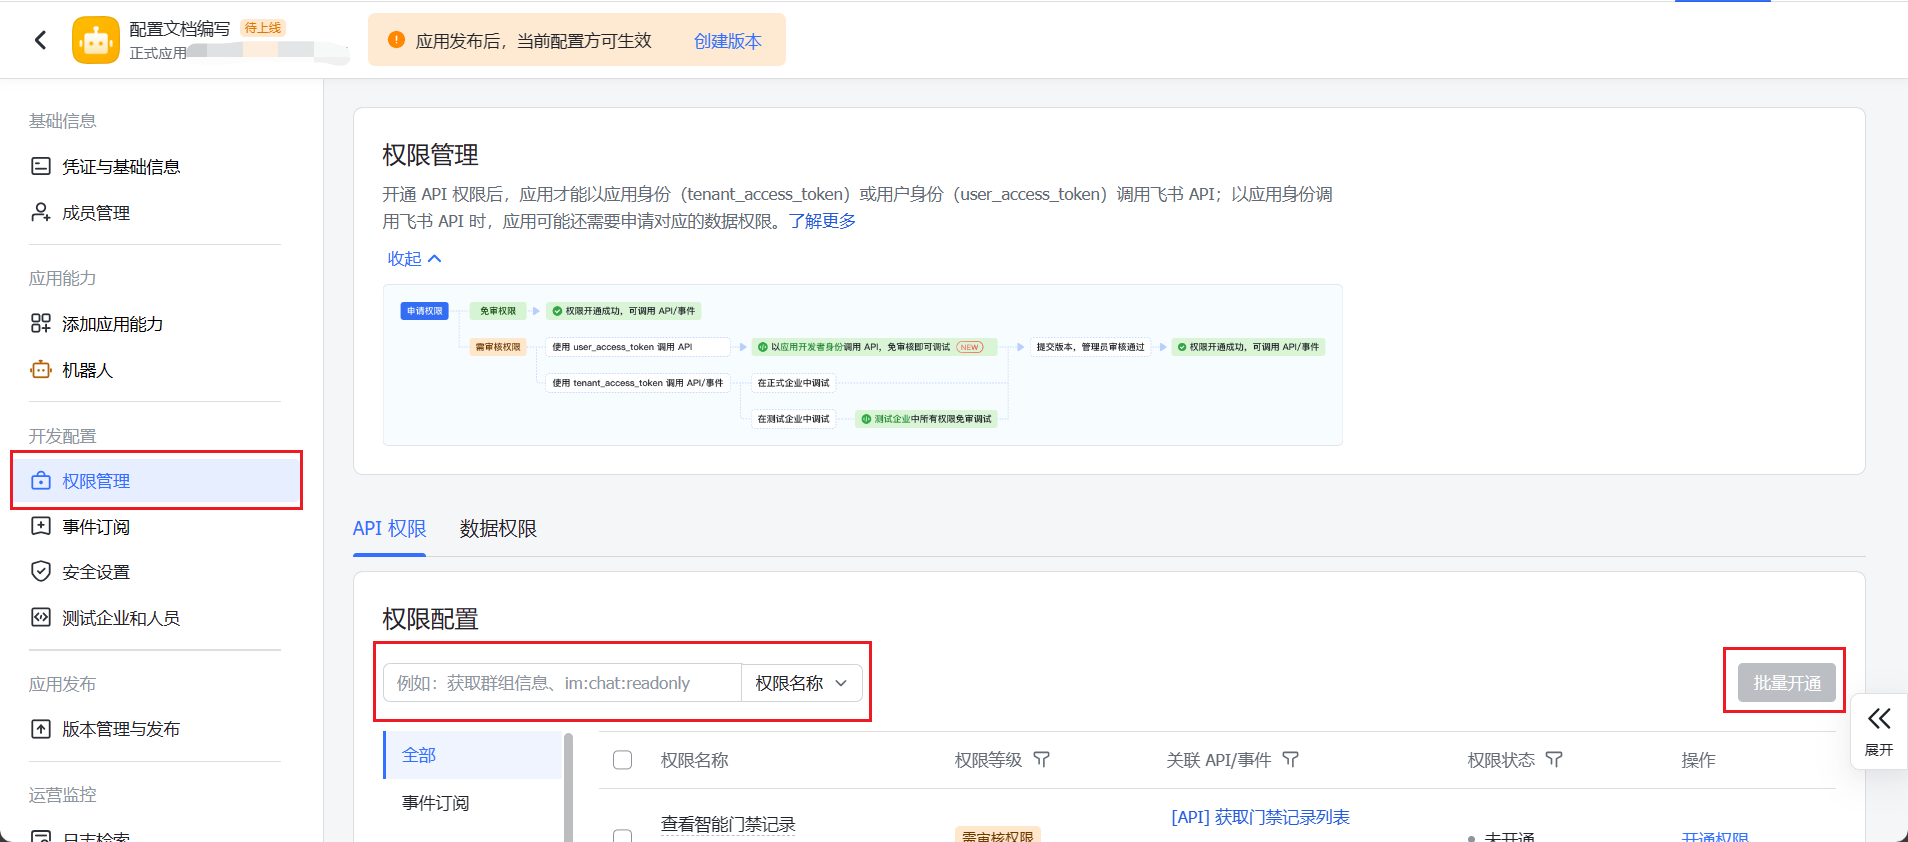Image resolution: width=1908 pixels, height=842 pixels.
Task: Switch to the 数据权限 tab
Action: pos(498,528)
